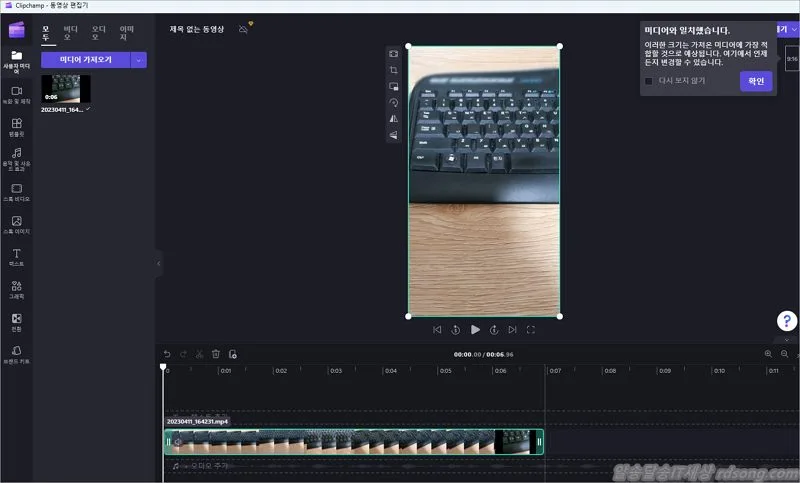The height and width of the screenshot is (483, 800).
Task: Check the '다시 보지 않기' checkbox
Action: click(649, 81)
